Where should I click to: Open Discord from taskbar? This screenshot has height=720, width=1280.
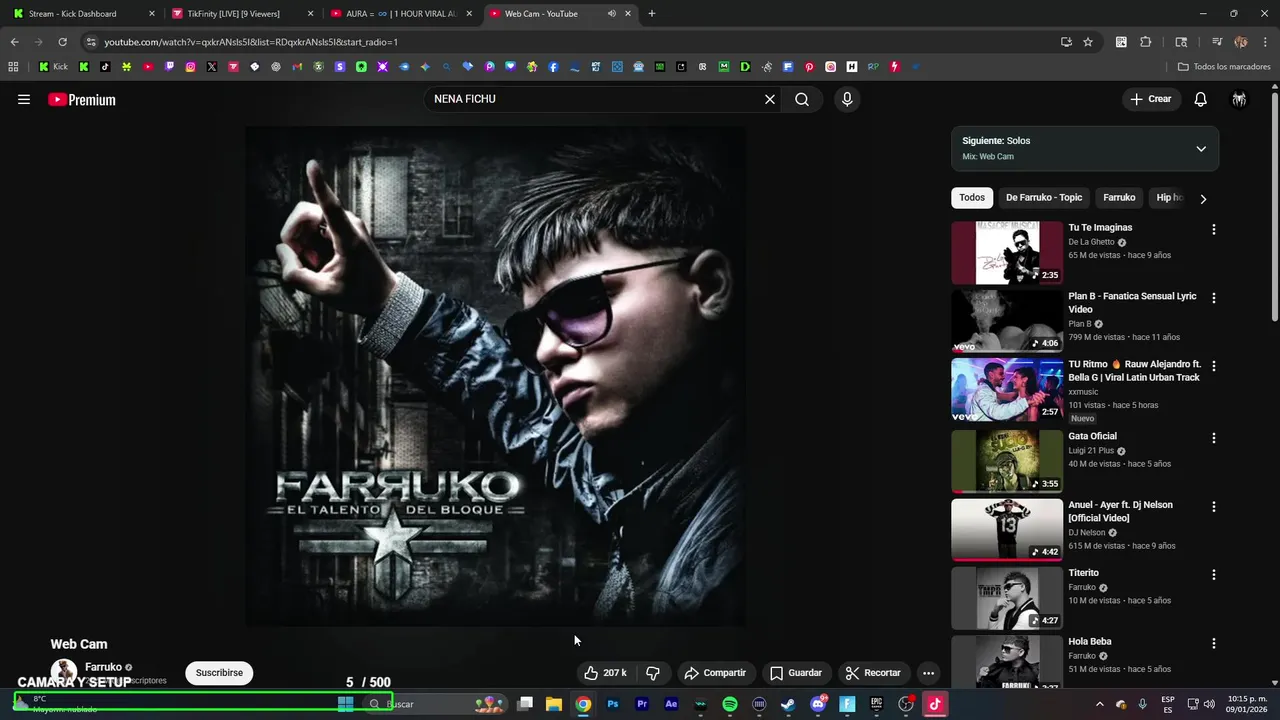click(818, 704)
